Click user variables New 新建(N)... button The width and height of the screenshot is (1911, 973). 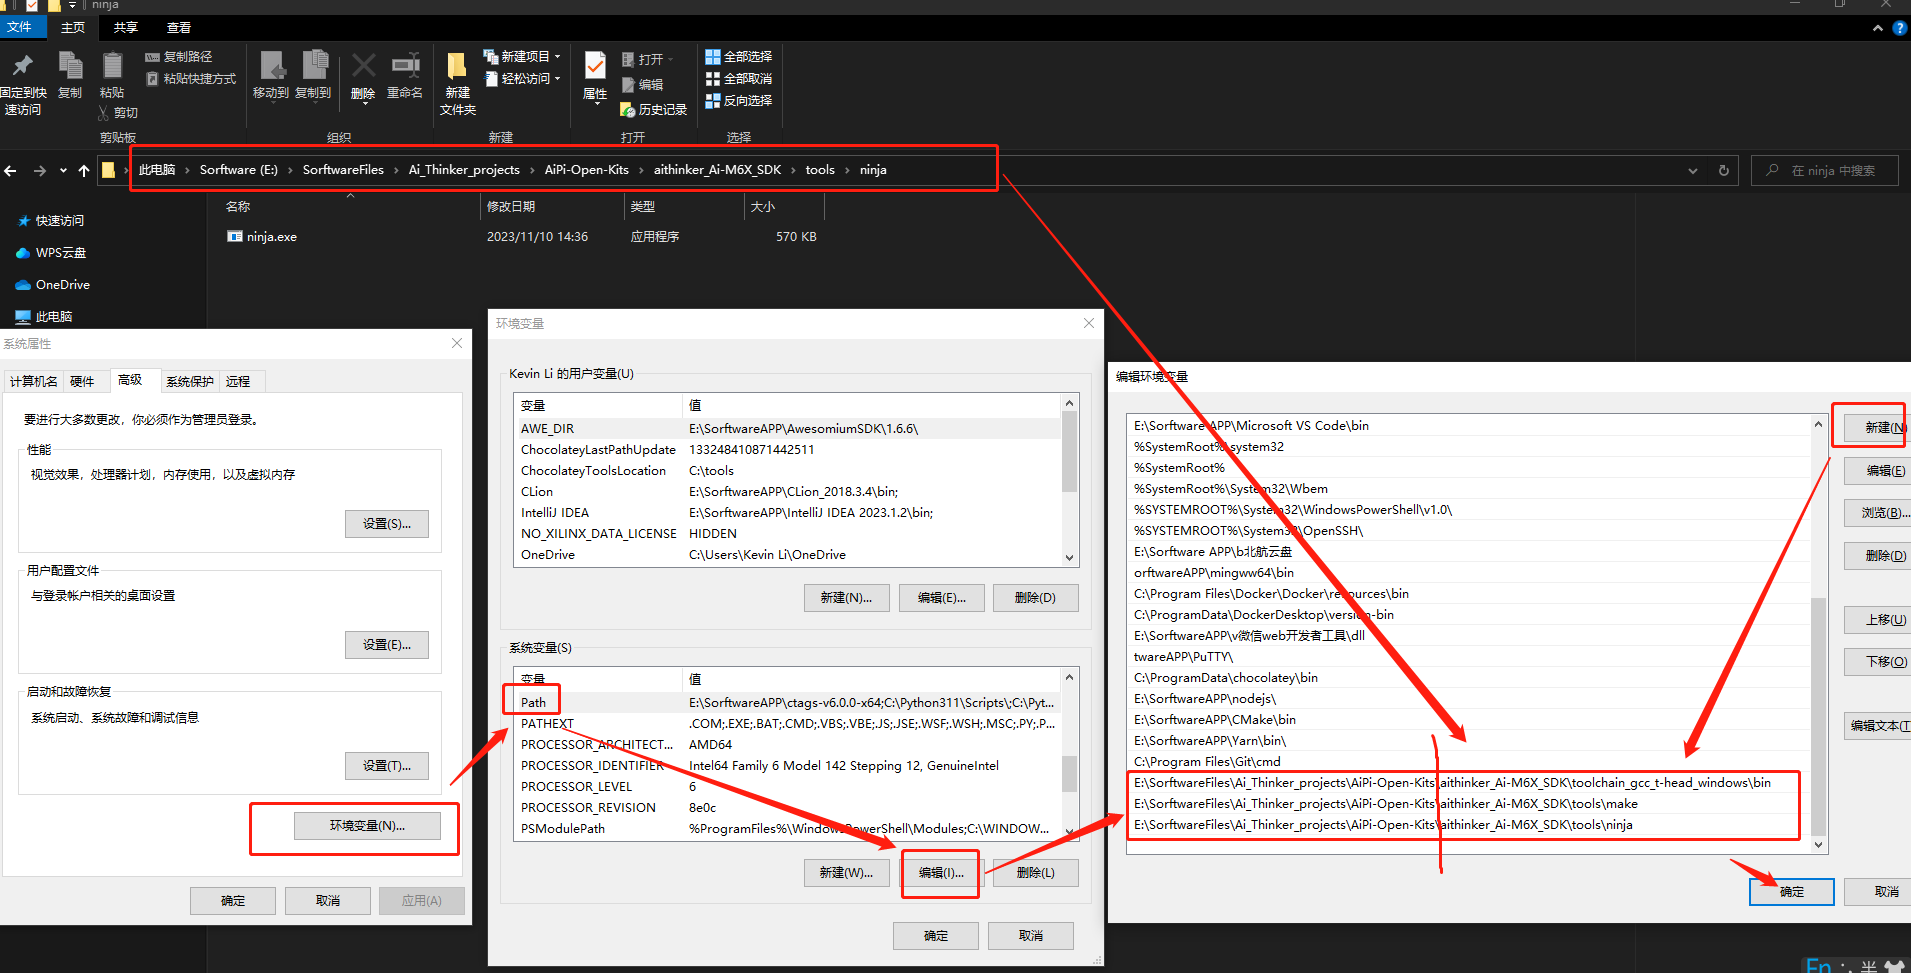click(x=847, y=598)
